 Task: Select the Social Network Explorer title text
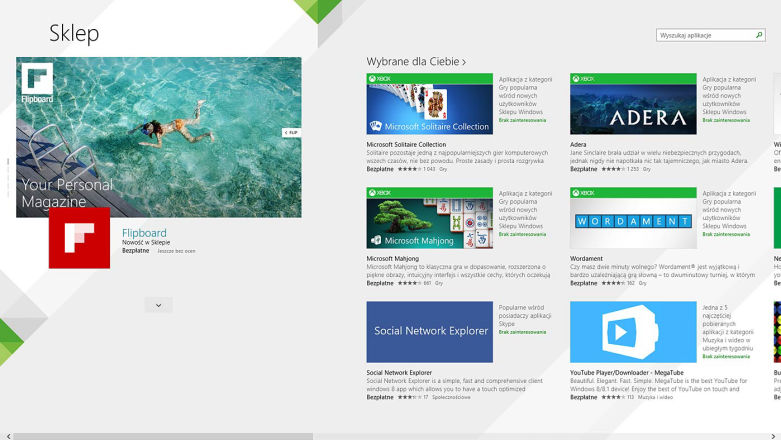point(399,373)
